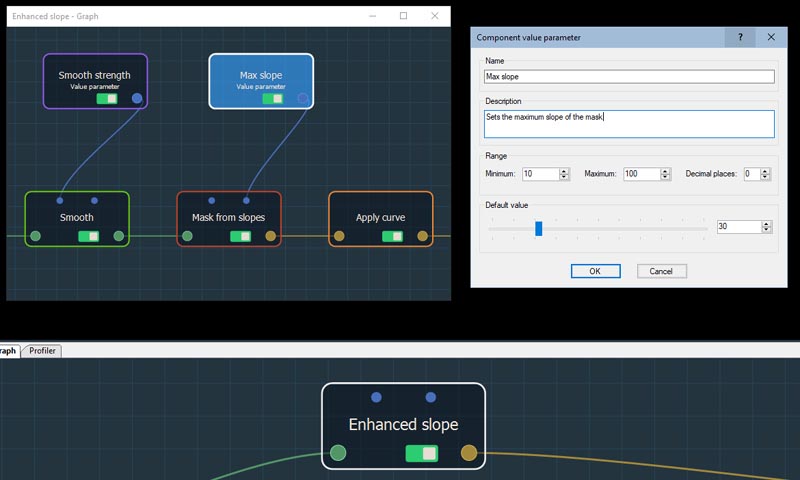Click Mask from slopes yellow output connector
The height and width of the screenshot is (480, 800).
(x=270, y=236)
